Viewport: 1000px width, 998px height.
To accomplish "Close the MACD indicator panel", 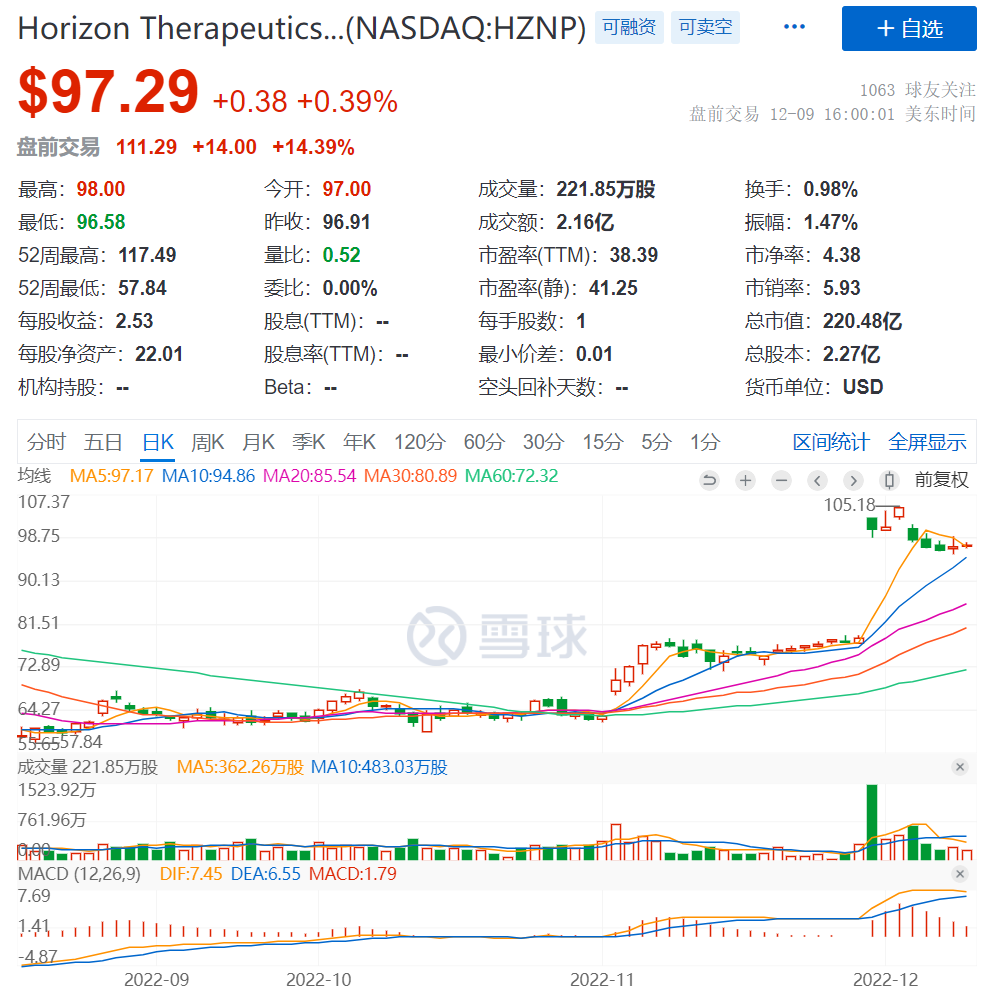I will 960,874.
